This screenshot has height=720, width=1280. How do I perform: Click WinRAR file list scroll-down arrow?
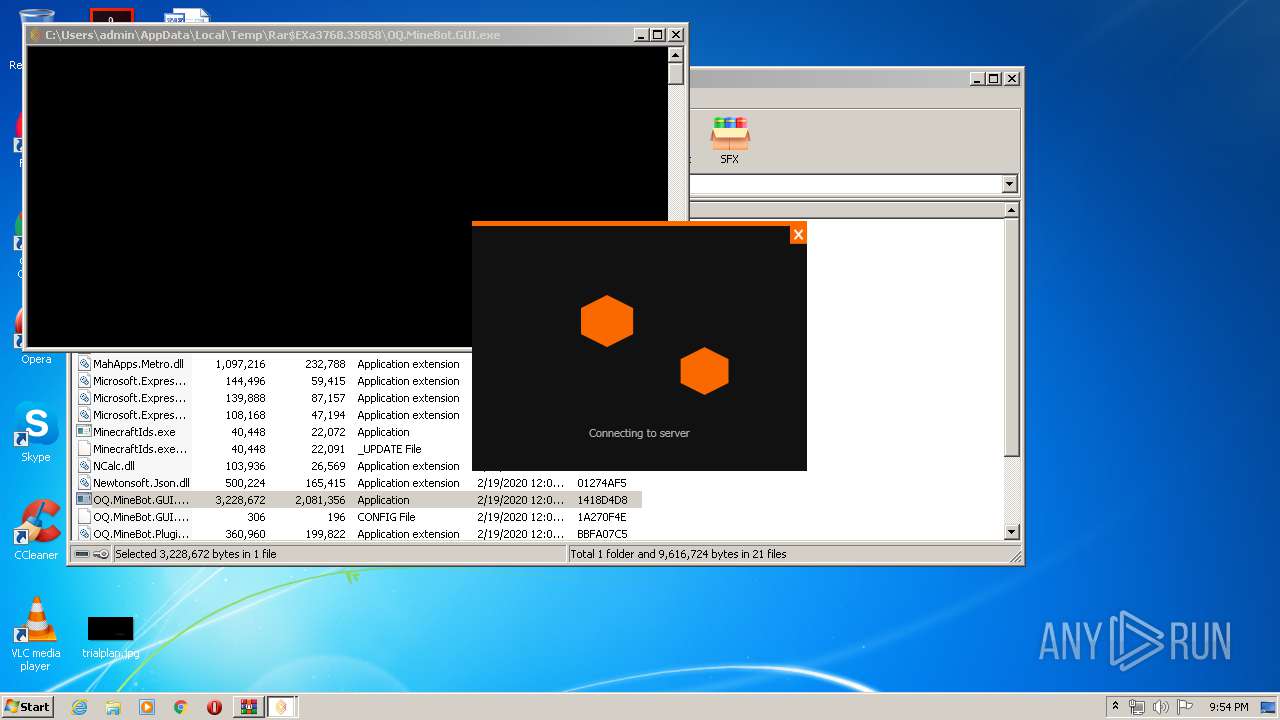[x=1011, y=533]
